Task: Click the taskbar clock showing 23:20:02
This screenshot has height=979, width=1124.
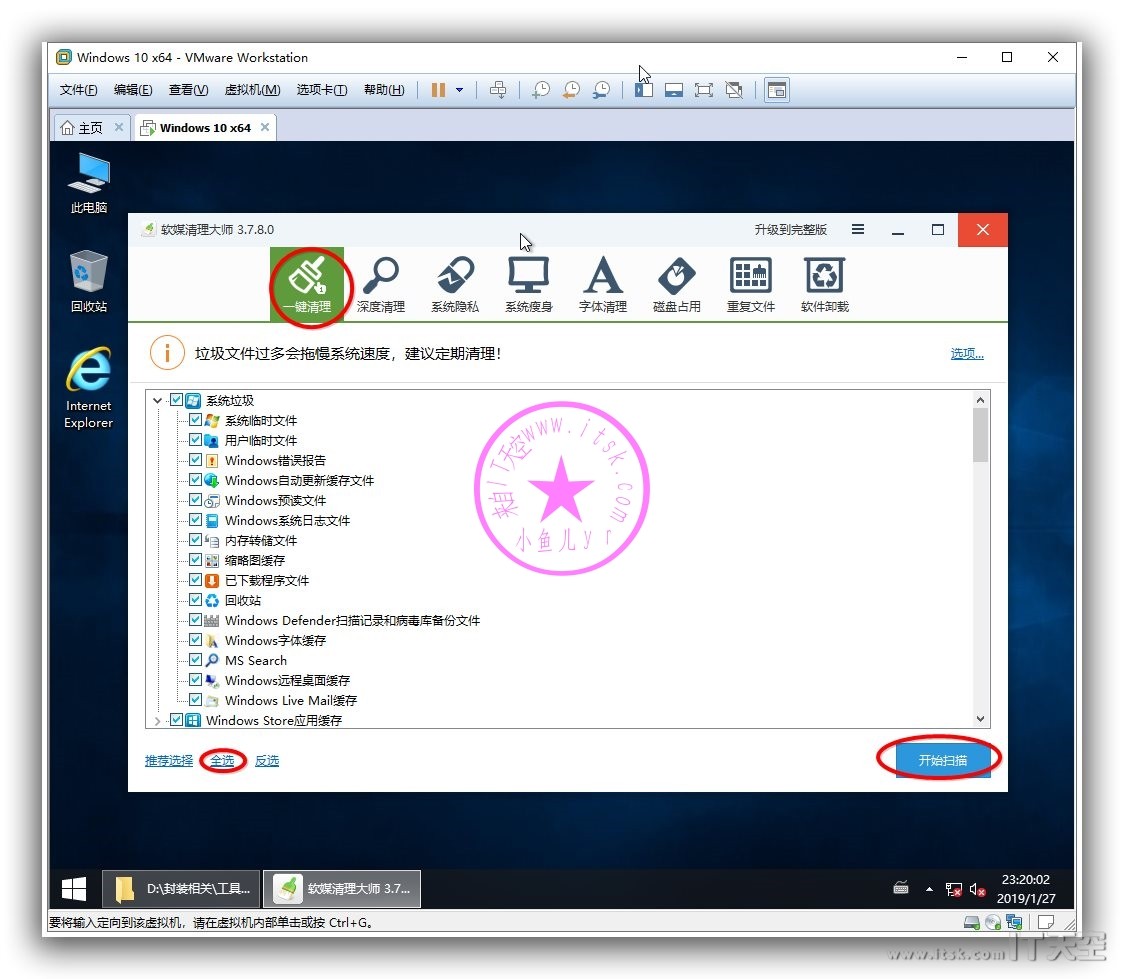Action: pos(1026,889)
